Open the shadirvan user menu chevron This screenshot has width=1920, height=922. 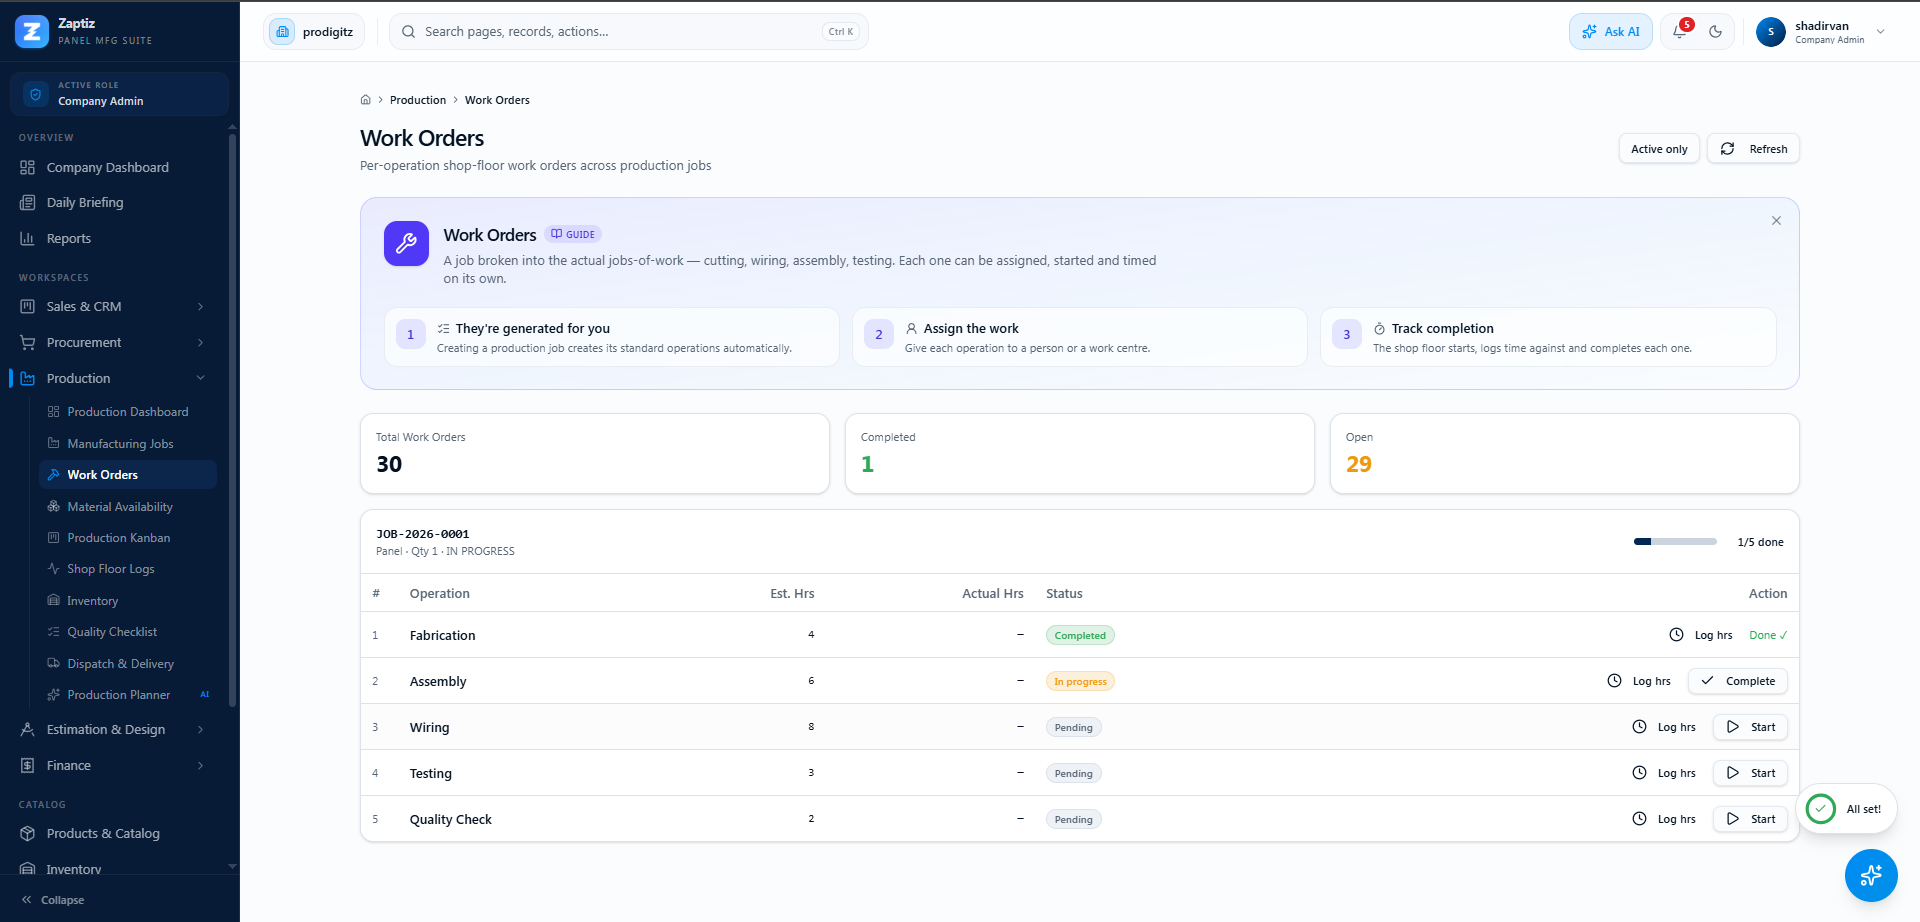click(x=1881, y=32)
